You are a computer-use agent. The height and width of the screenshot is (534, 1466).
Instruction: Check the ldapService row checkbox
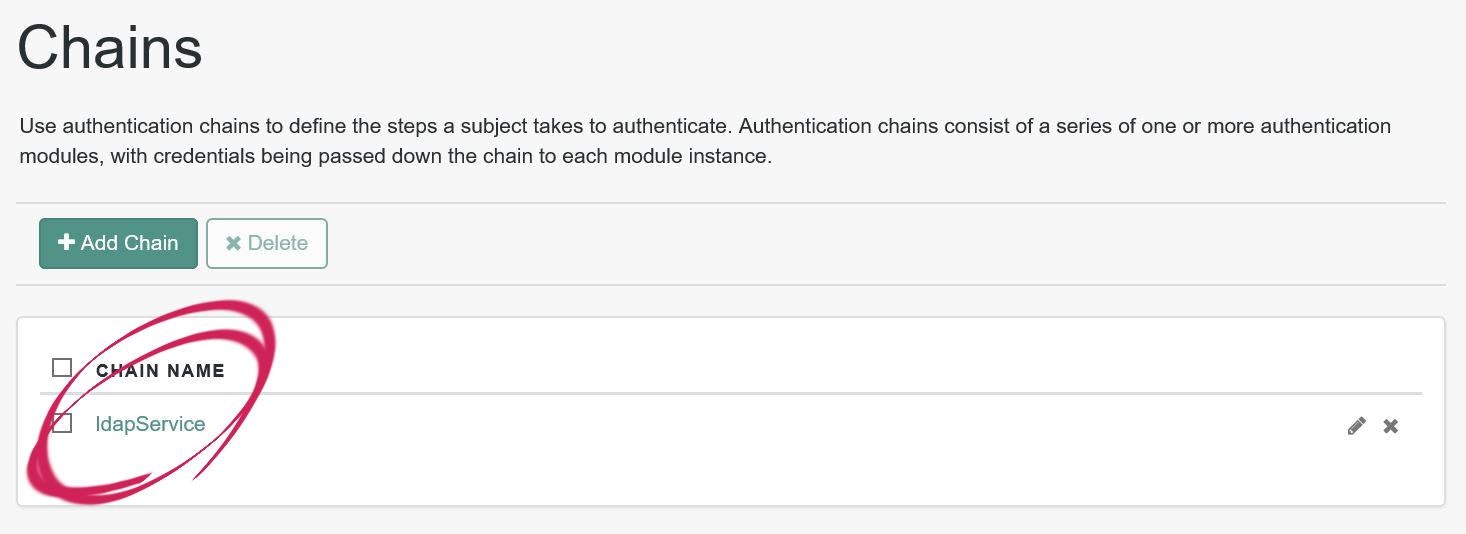click(62, 423)
